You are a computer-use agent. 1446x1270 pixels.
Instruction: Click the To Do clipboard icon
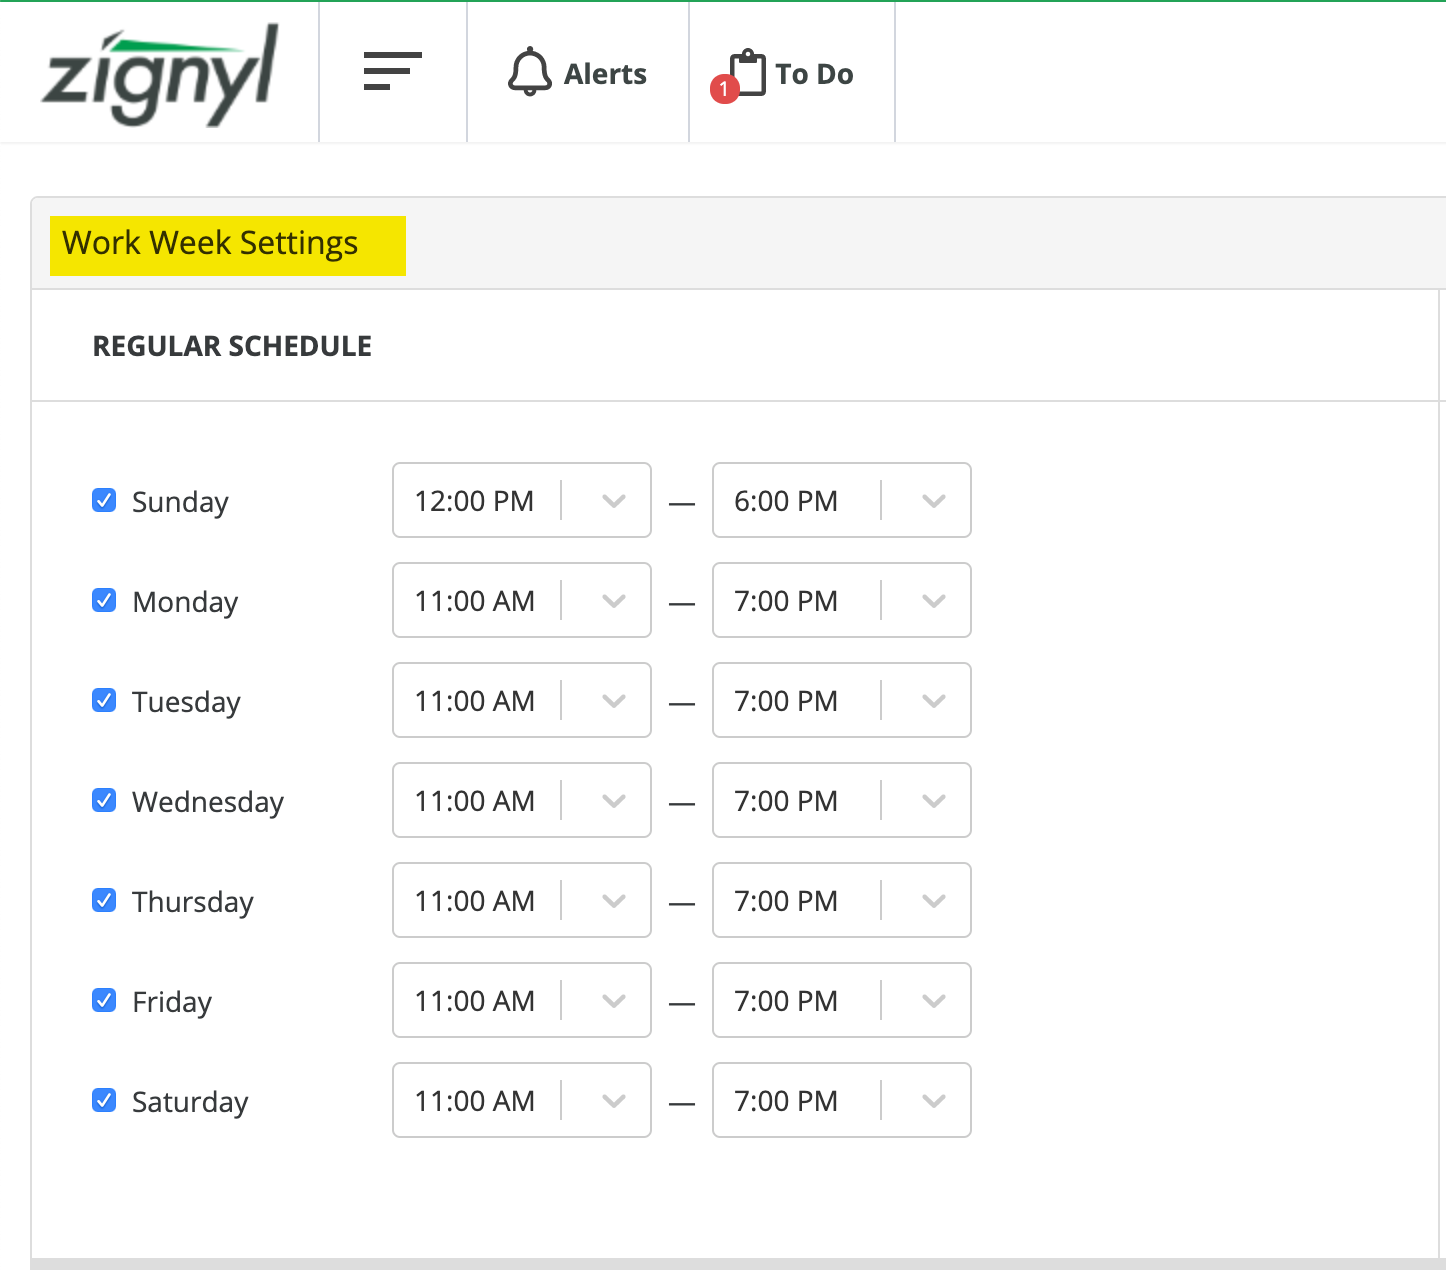click(x=746, y=72)
